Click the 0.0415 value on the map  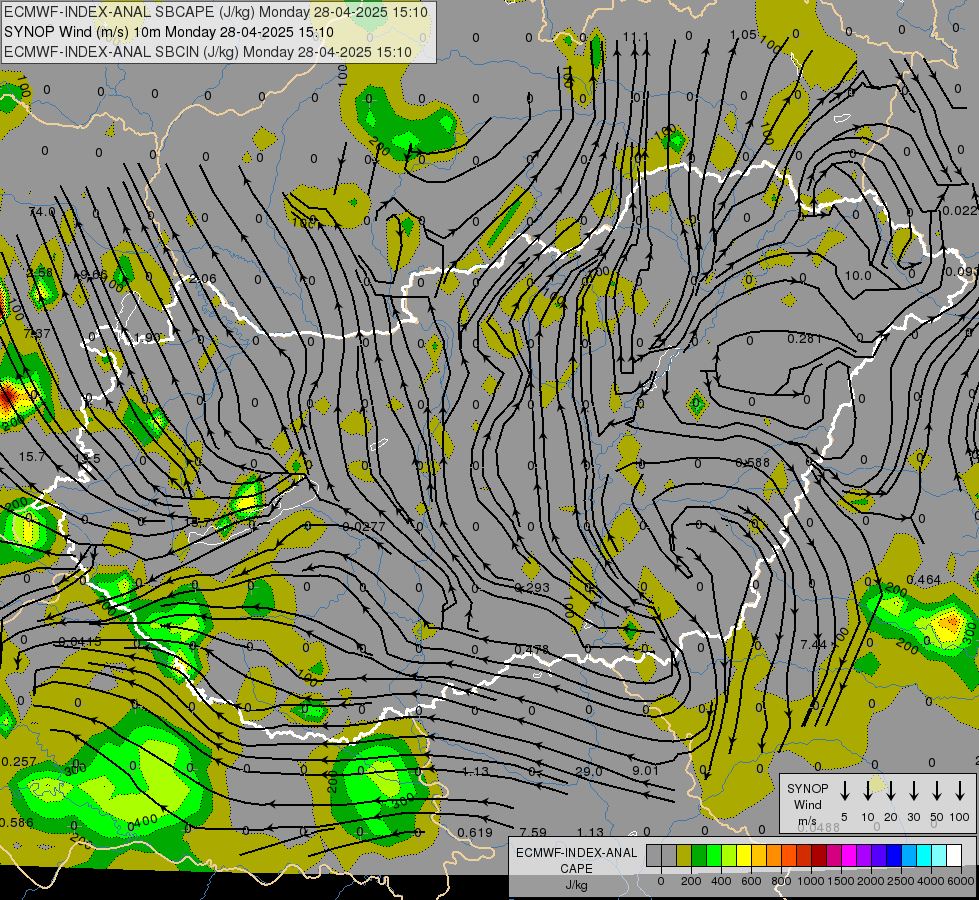coord(80,641)
